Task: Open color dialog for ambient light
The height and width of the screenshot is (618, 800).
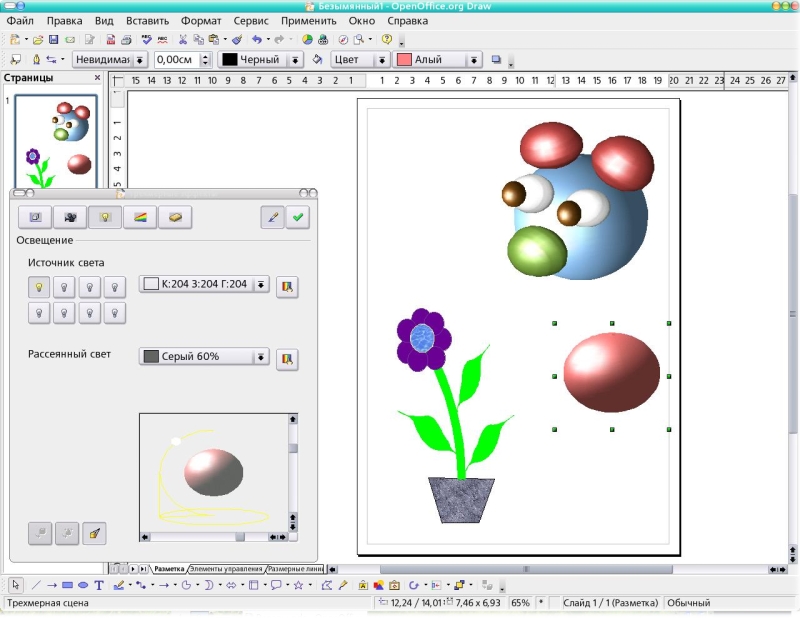Action: [x=288, y=357]
